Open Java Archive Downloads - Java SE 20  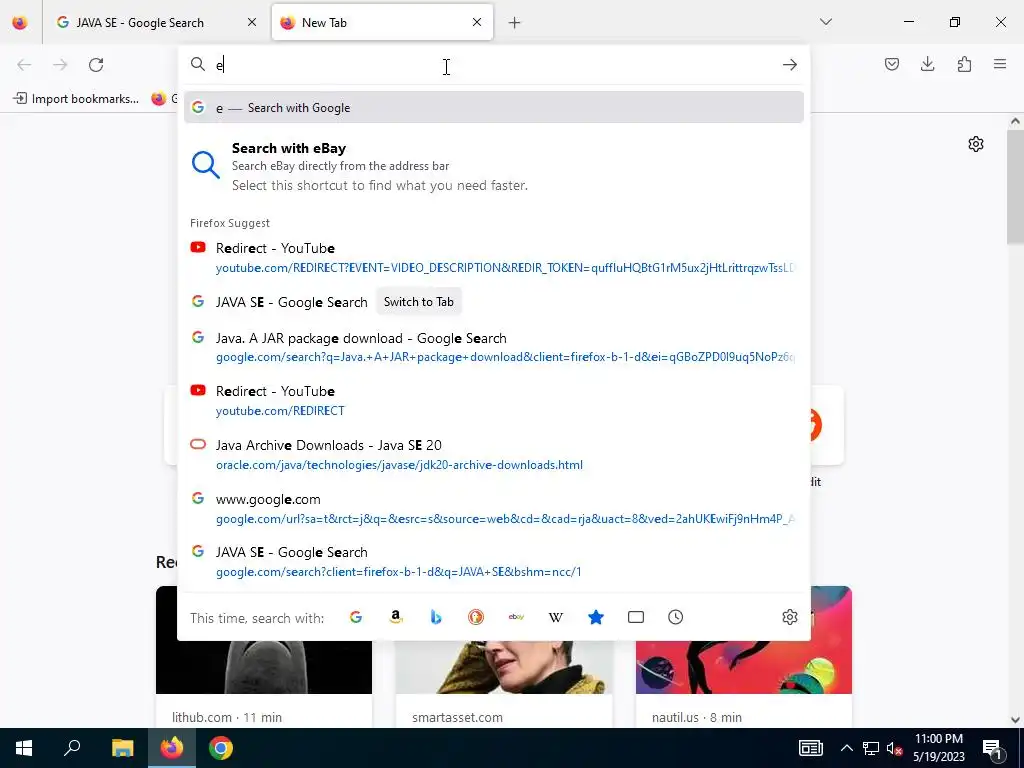494,455
